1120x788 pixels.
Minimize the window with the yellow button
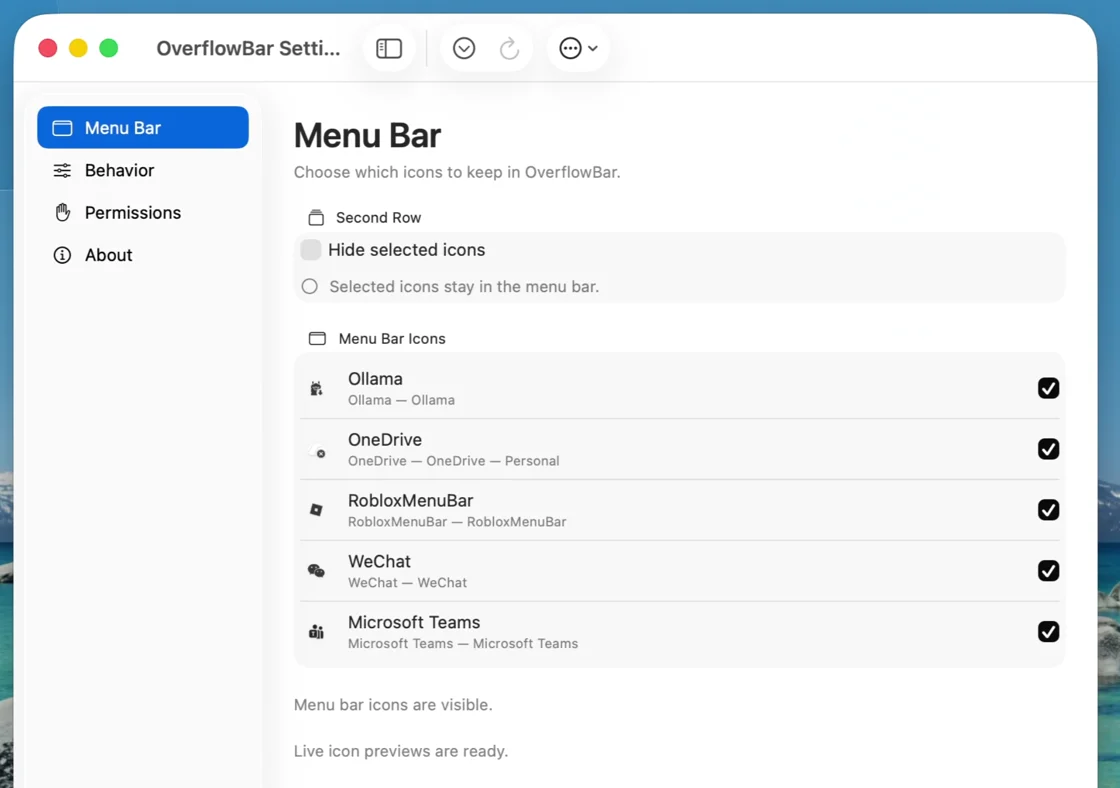(x=78, y=48)
